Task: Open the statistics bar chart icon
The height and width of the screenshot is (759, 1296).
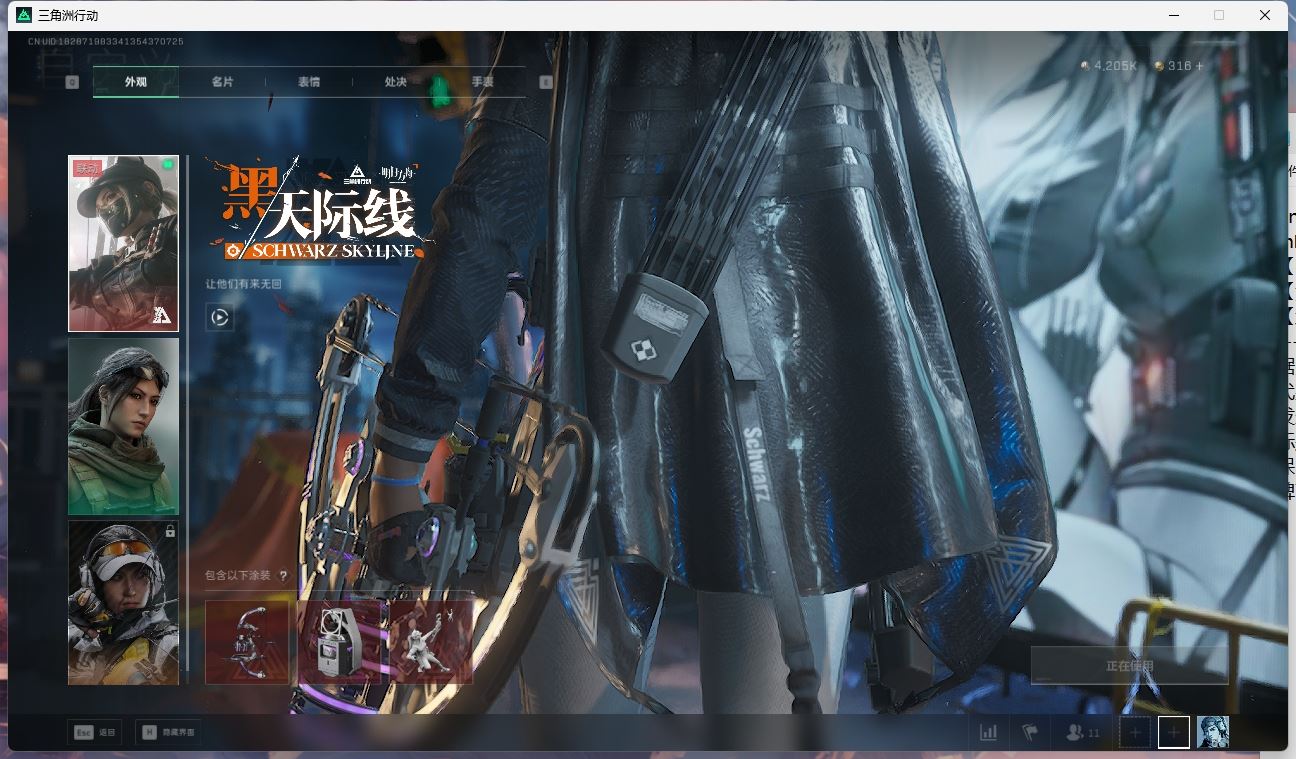Action: tap(988, 732)
